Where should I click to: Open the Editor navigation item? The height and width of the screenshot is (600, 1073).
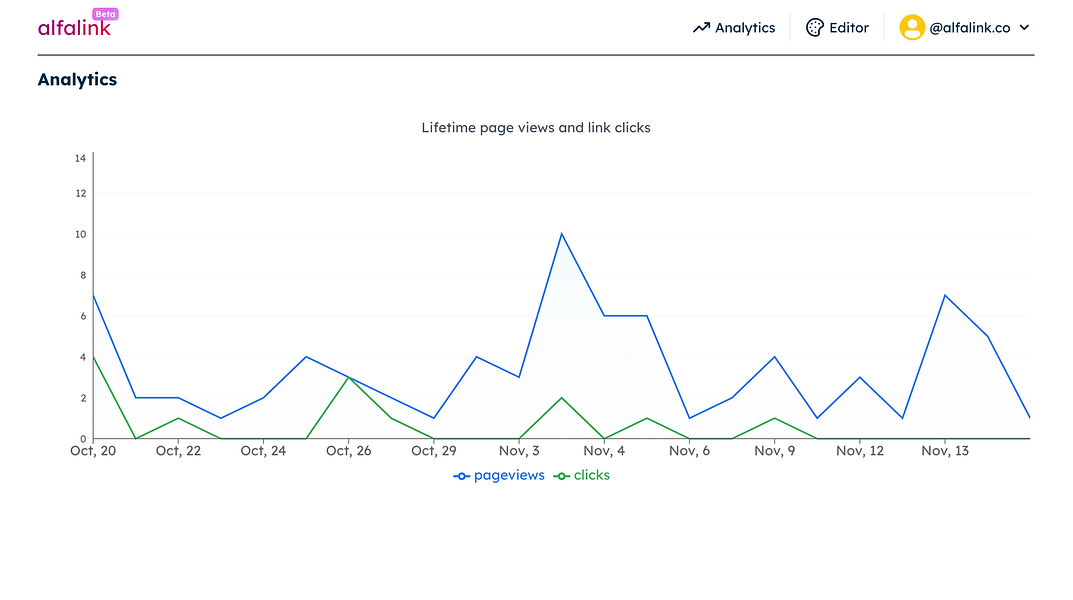tap(837, 27)
